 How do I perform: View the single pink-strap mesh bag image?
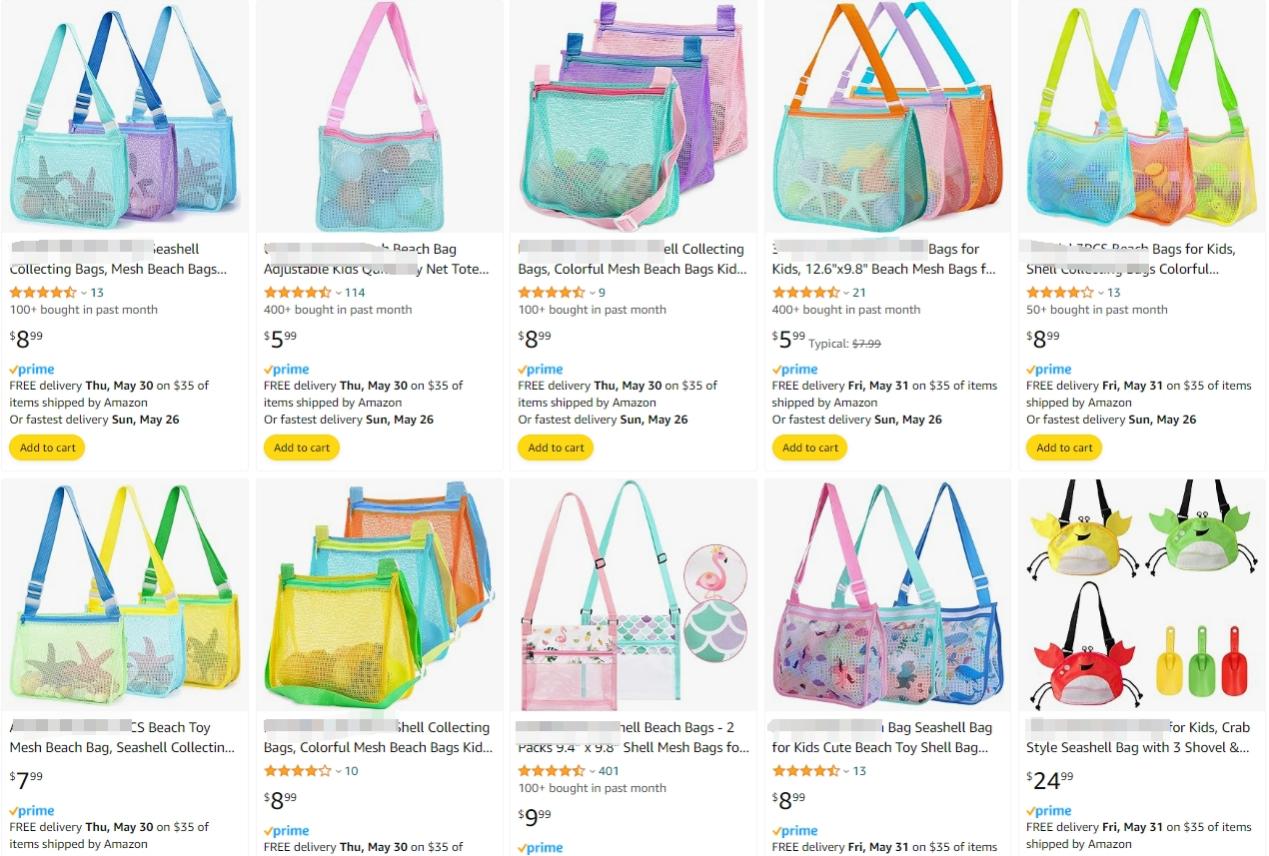[379, 117]
